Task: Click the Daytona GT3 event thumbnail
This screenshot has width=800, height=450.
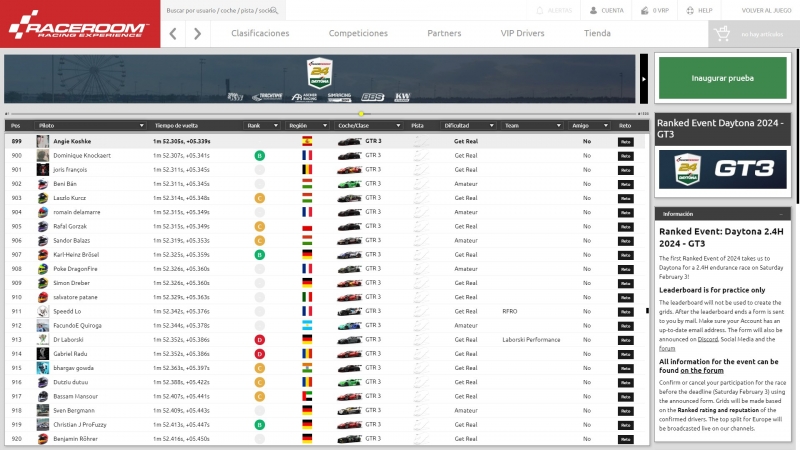Action: click(722, 169)
